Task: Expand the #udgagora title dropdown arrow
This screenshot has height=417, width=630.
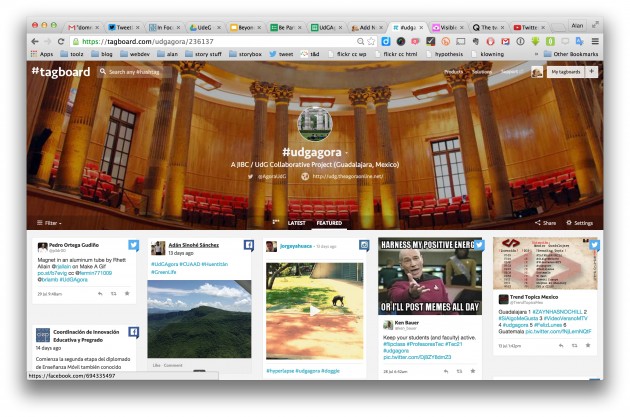Action: pyautogui.click(x=346, y=153)
